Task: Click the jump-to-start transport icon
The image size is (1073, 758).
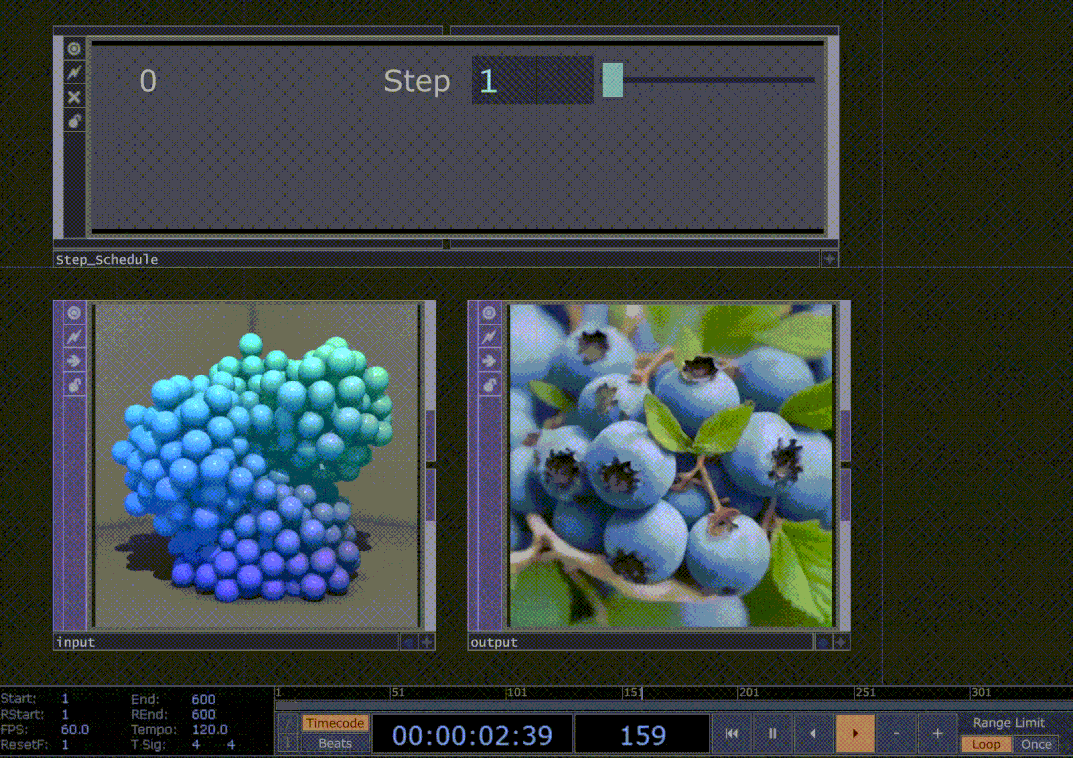Action: (731, 732)
